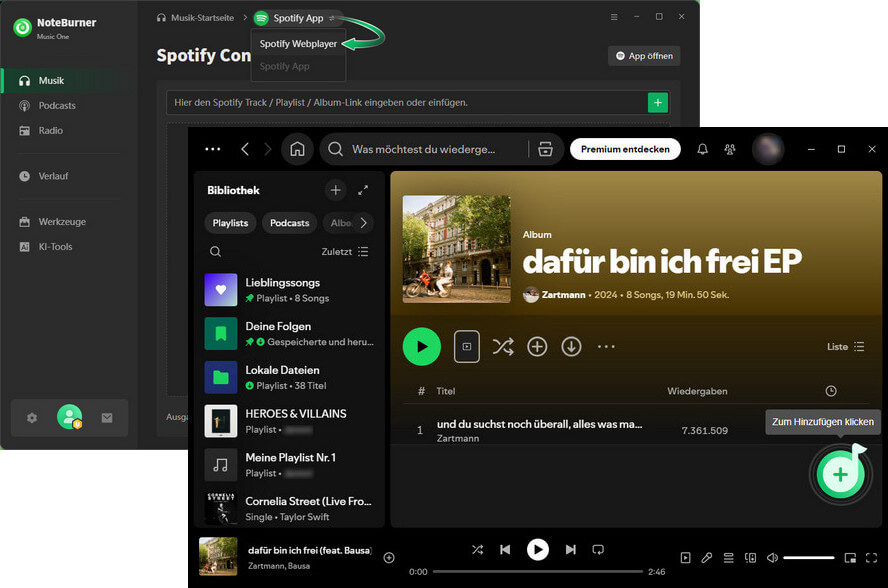Download the album using the arrow icon

571,347
